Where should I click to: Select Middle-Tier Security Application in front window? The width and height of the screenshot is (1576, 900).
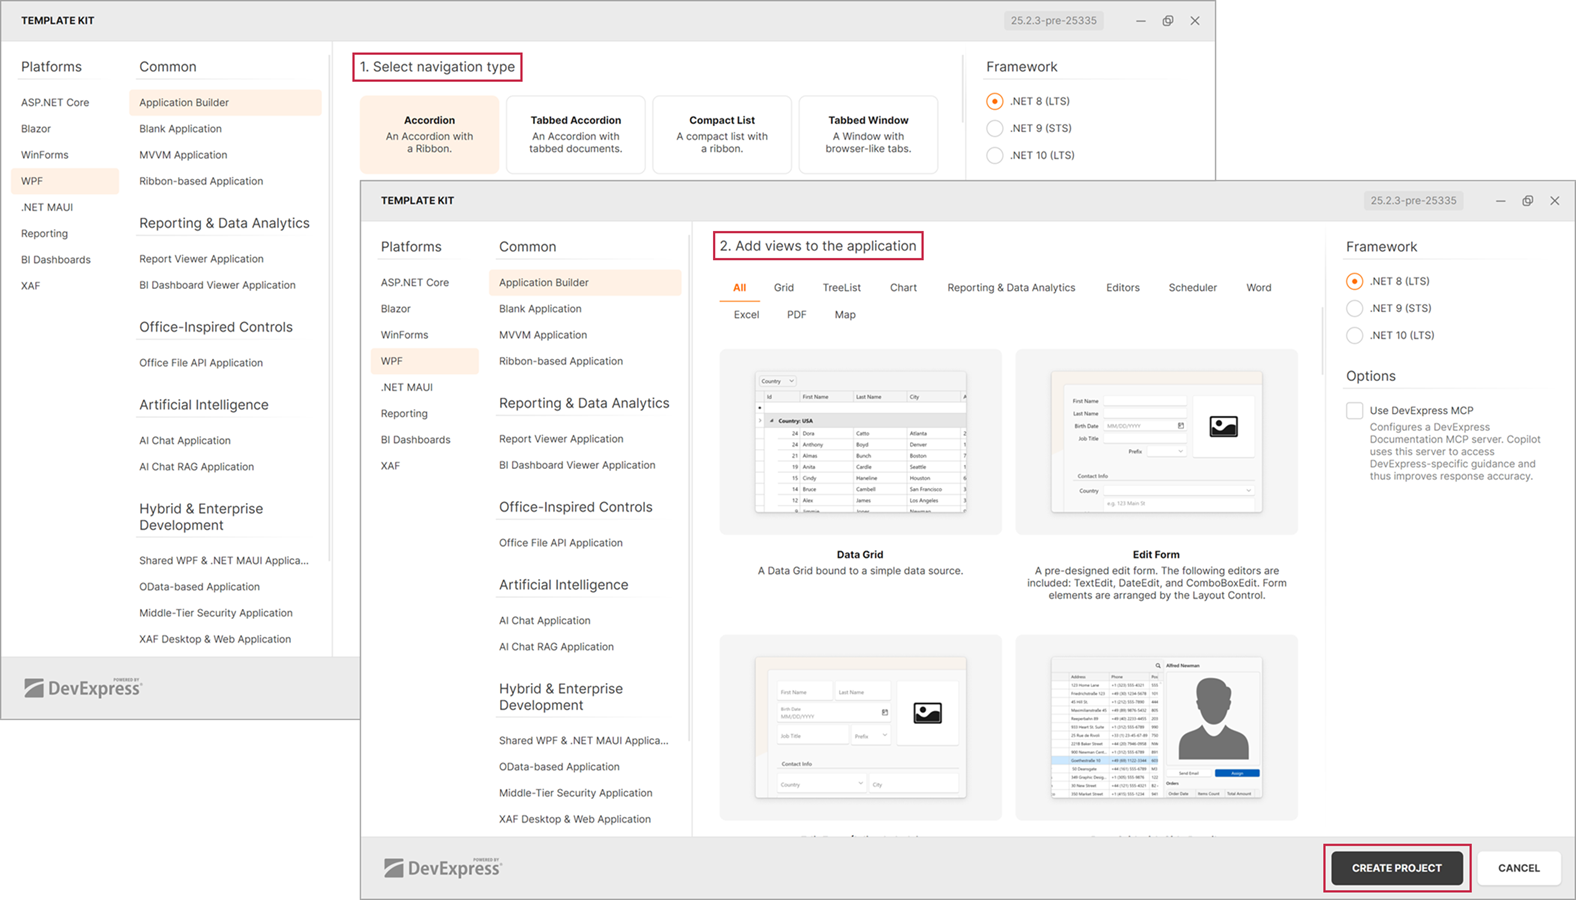(575, 793)
